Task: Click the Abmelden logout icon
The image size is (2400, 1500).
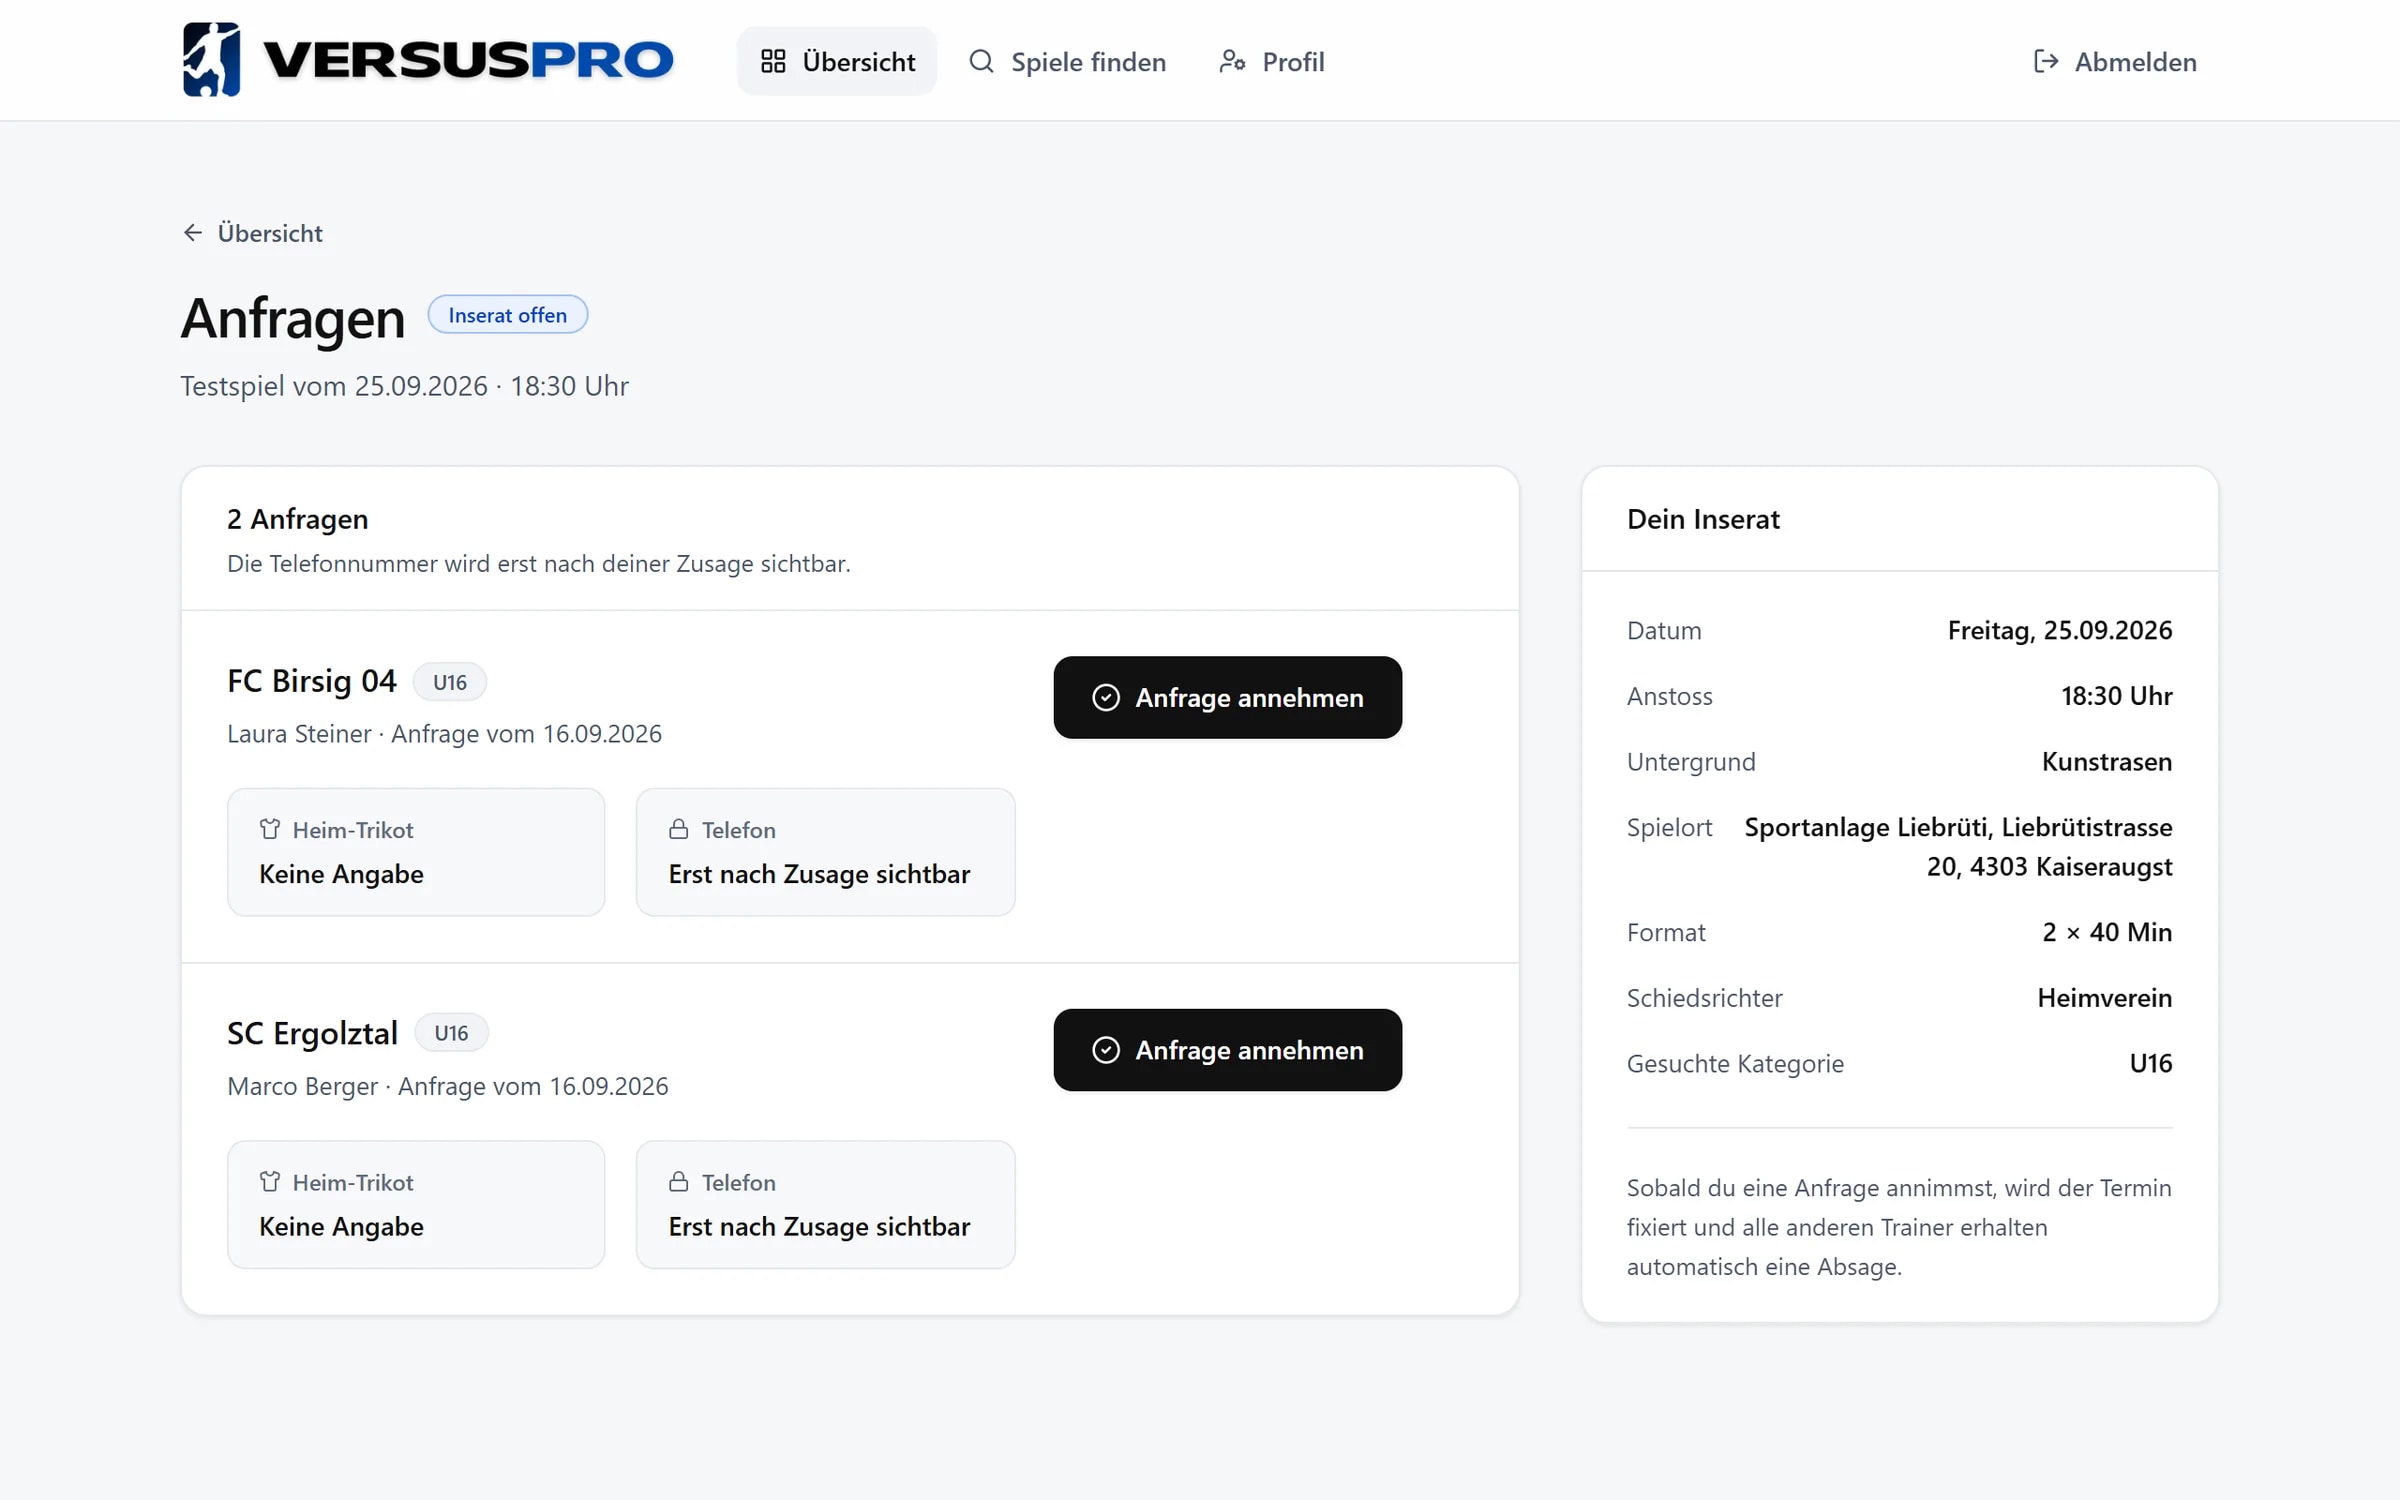Action: tap(2046, 61)
